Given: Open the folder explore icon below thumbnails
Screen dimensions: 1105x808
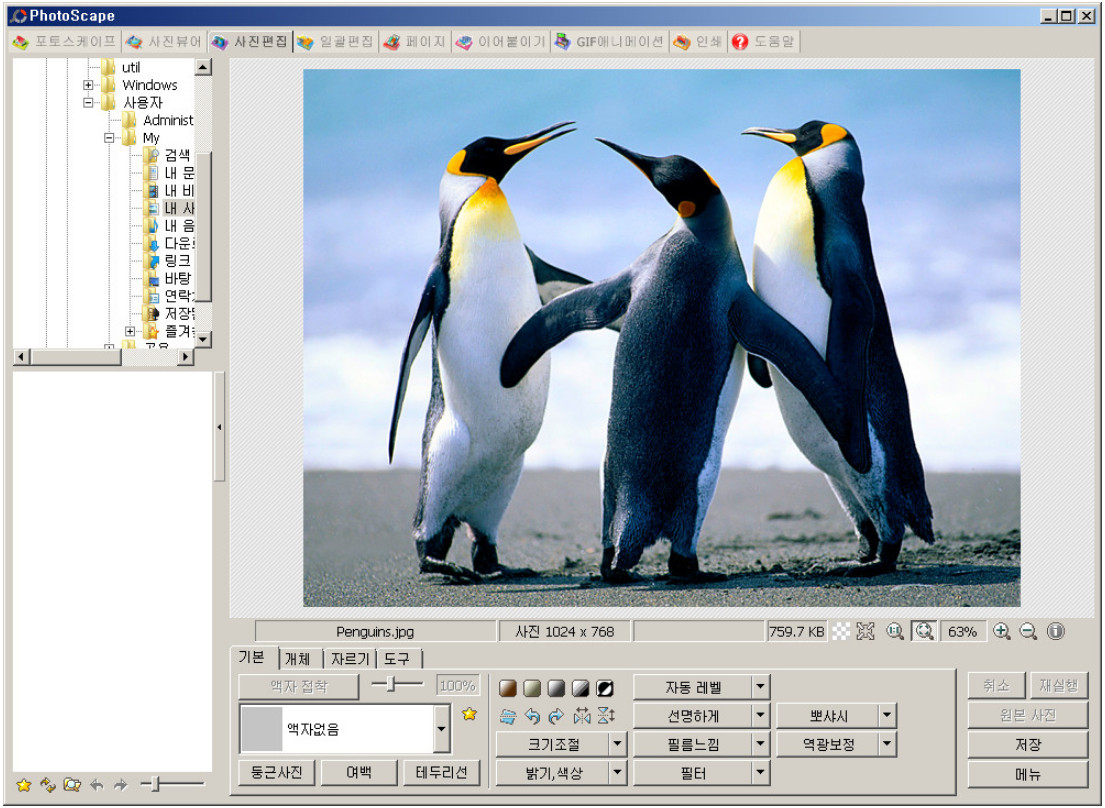Looking at the screenshot, I should click(x=72, y=785).
